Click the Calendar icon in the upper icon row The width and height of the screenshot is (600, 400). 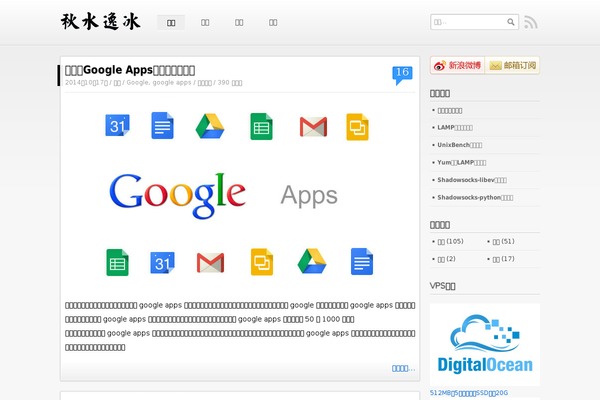pos(117,126)
